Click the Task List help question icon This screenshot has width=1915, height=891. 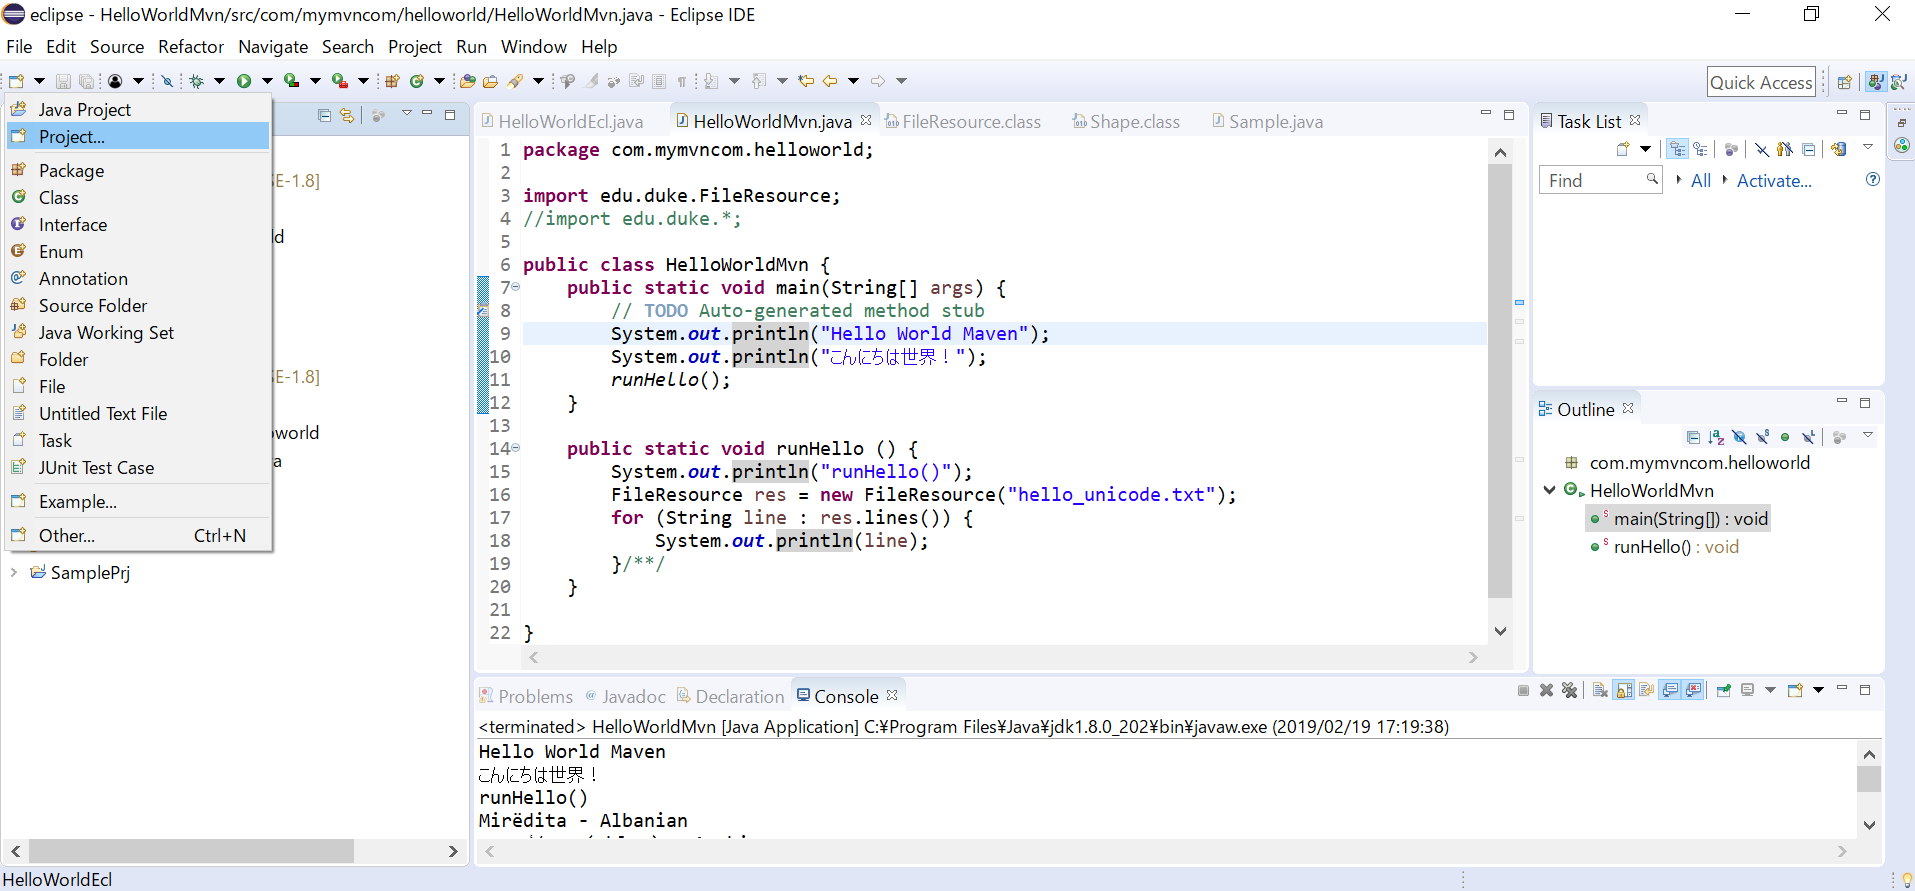(x=1873, y=180)
